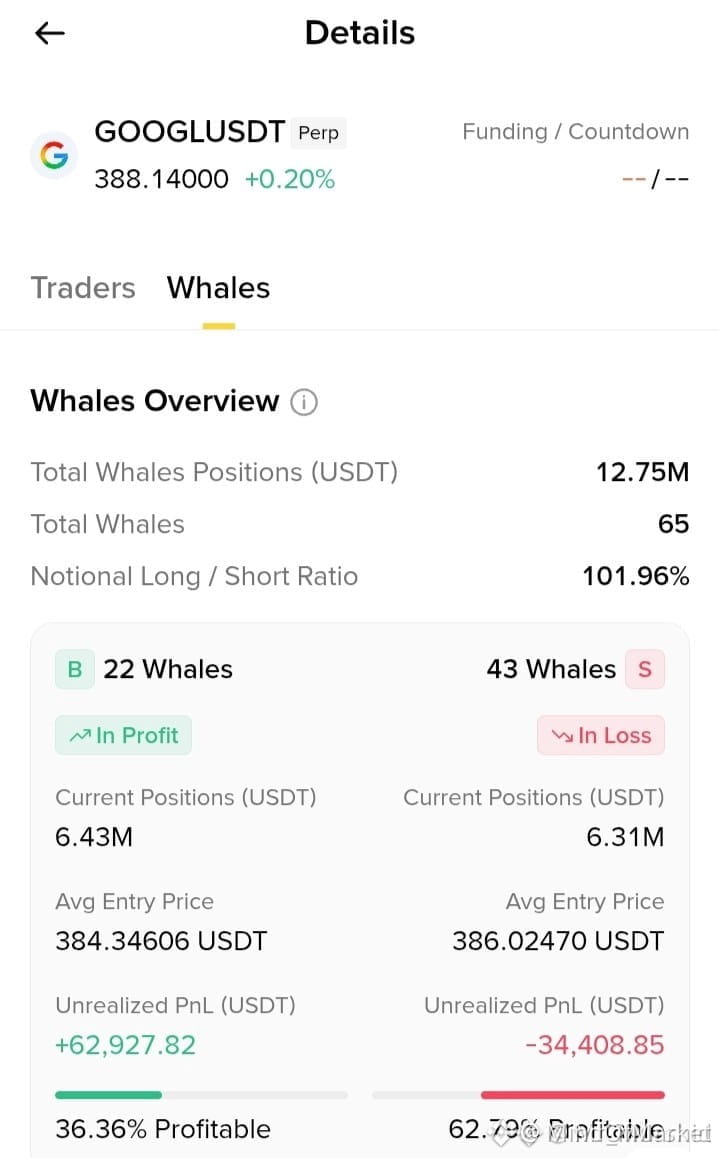Click the red short-side progress bar
719x1158 pixels.
tap(573, 1094)
